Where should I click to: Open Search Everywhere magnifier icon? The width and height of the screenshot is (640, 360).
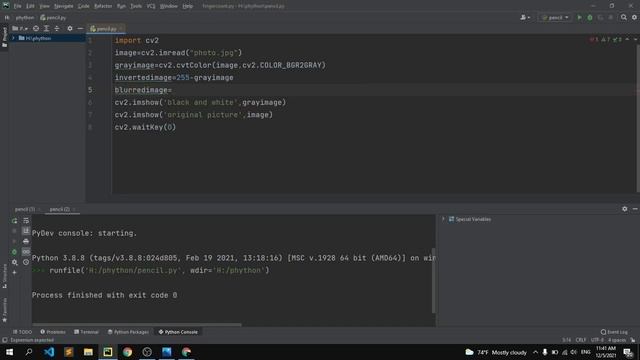pos(624,18)
